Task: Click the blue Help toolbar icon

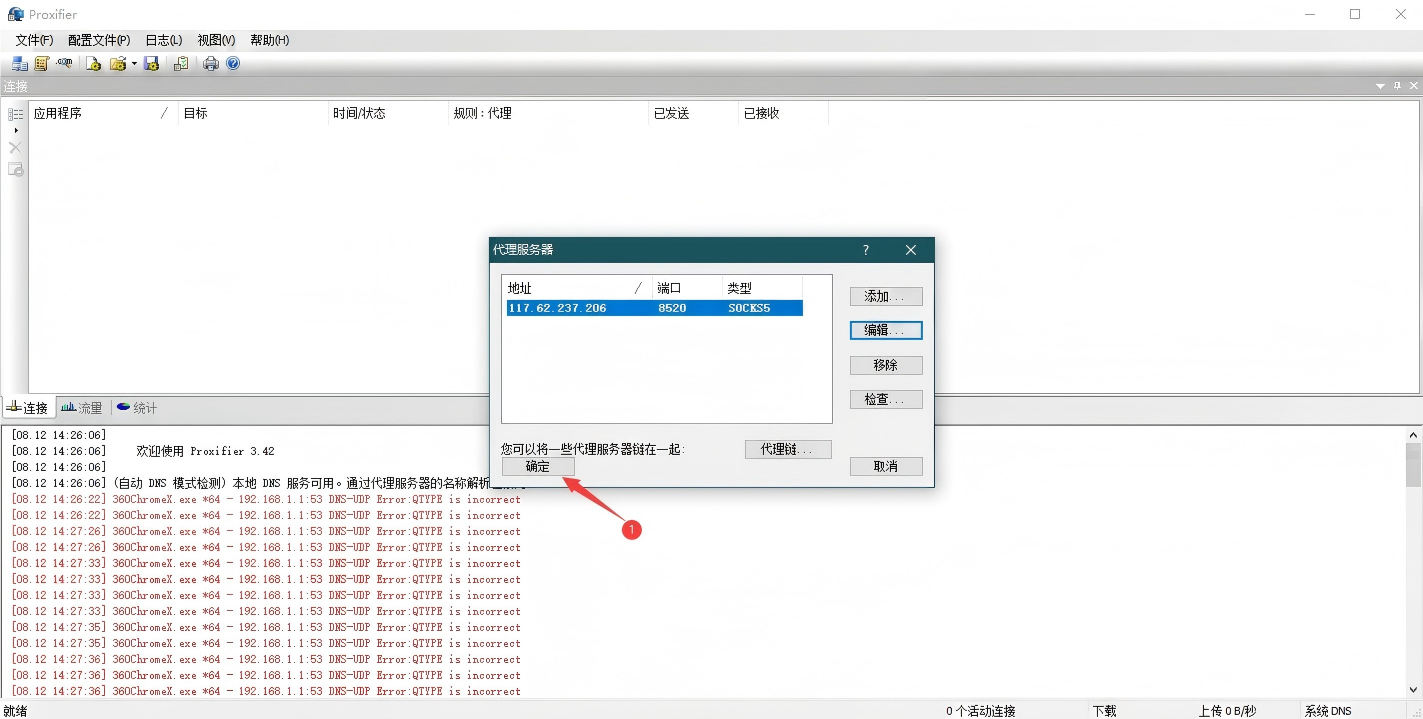Action: click(233, 64)
